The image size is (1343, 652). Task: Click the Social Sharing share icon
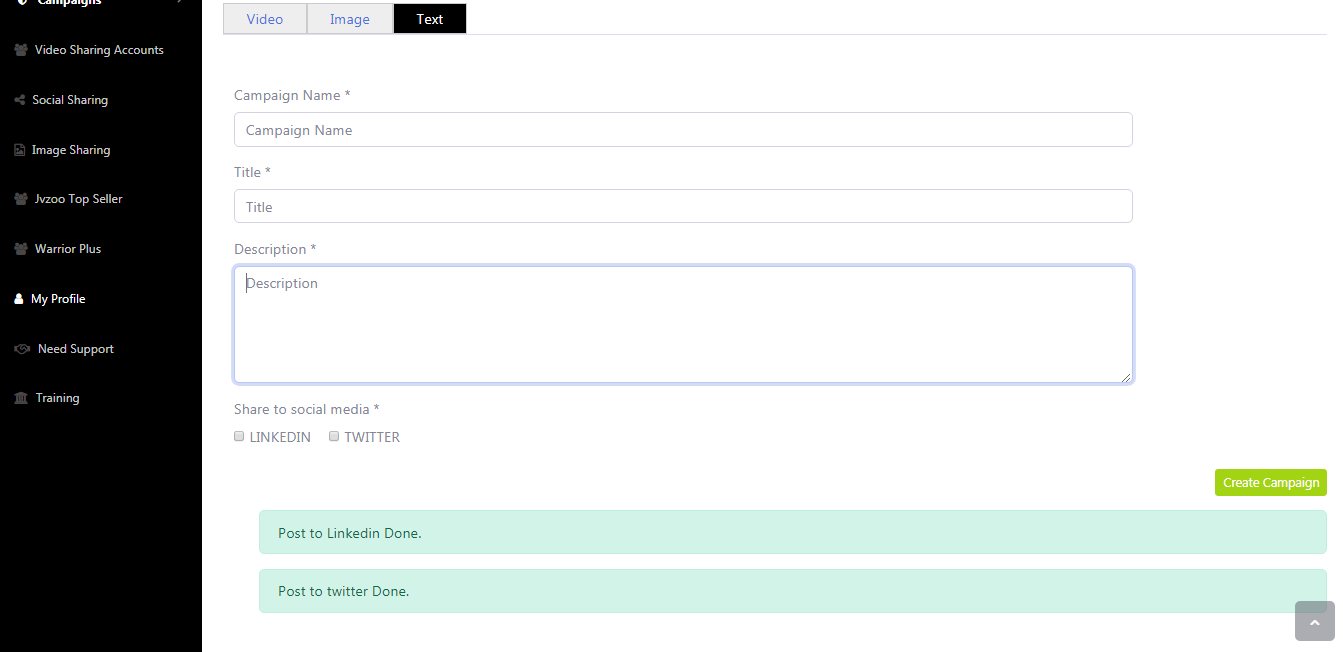point(20,100)
